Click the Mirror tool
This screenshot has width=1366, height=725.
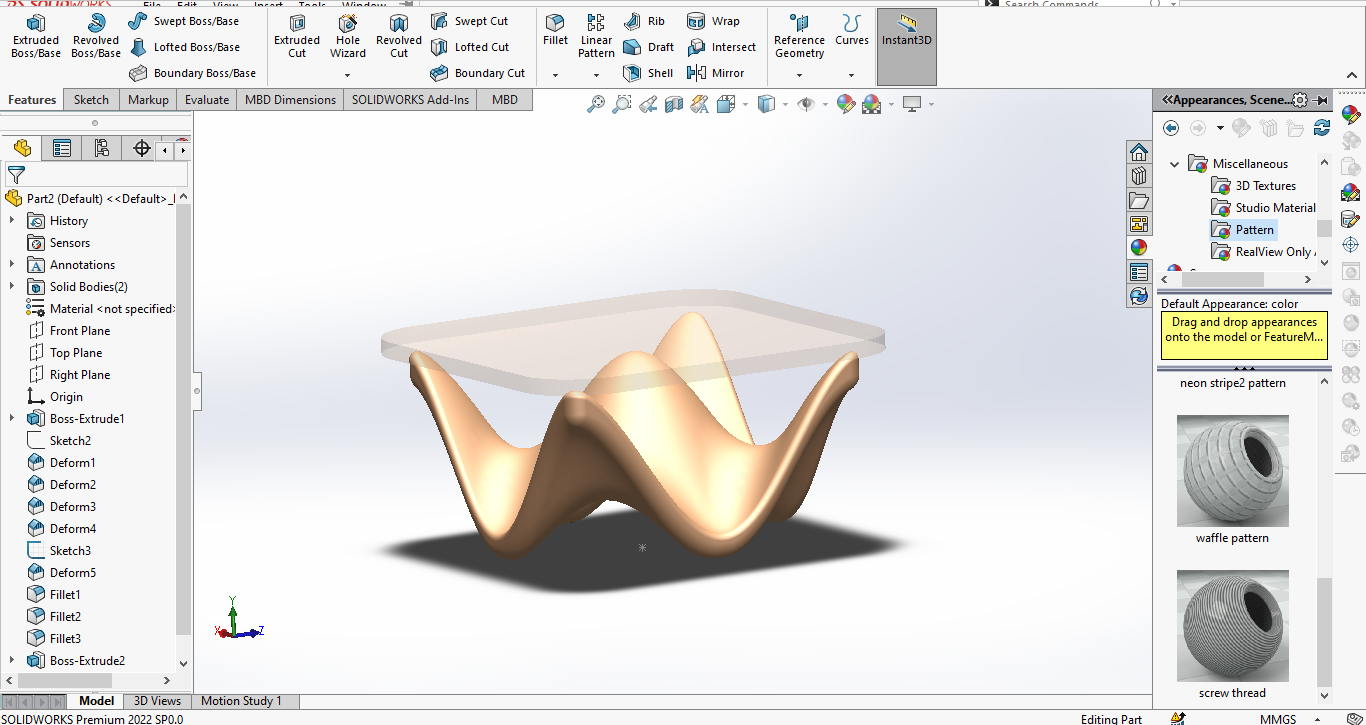pyautogui.click(x=716, y=73)
